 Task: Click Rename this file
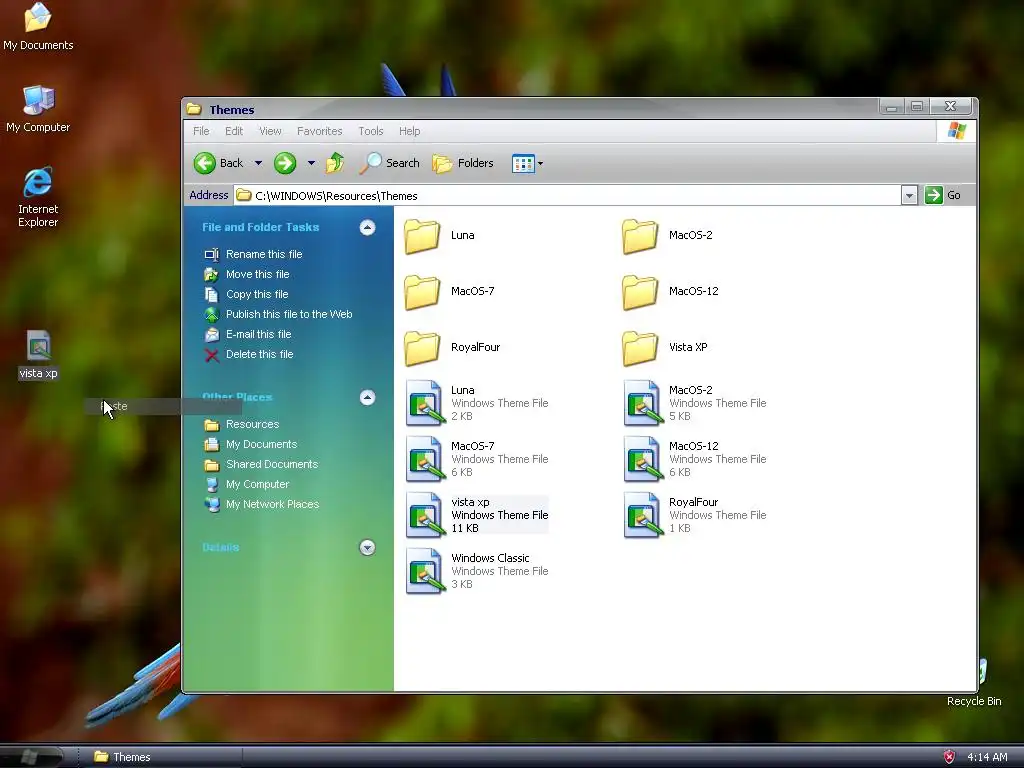[264, 254]
